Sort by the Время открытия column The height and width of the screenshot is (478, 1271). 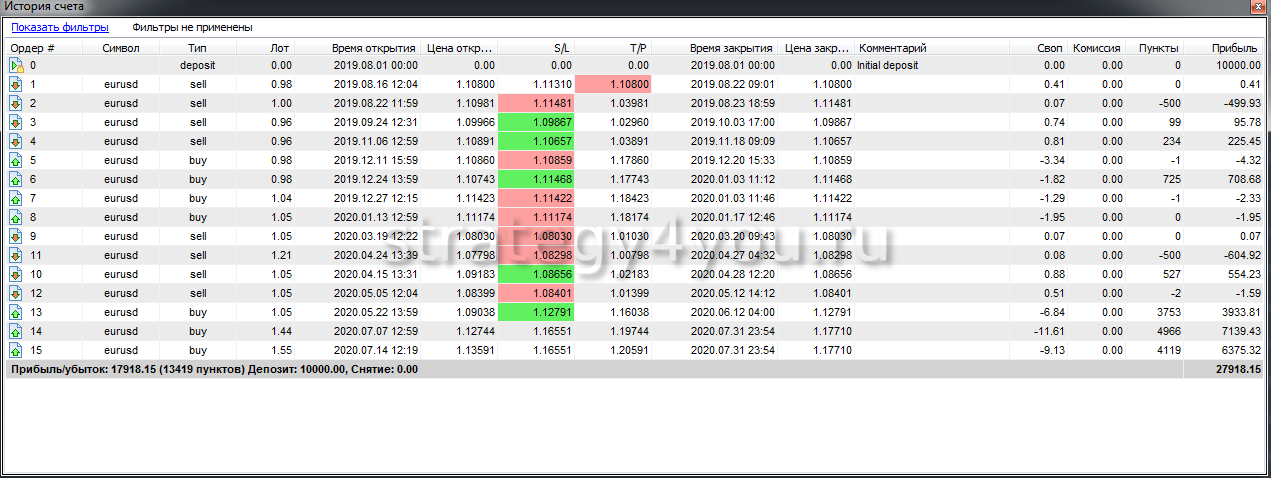pyautogui.click(x=374, y=47)
